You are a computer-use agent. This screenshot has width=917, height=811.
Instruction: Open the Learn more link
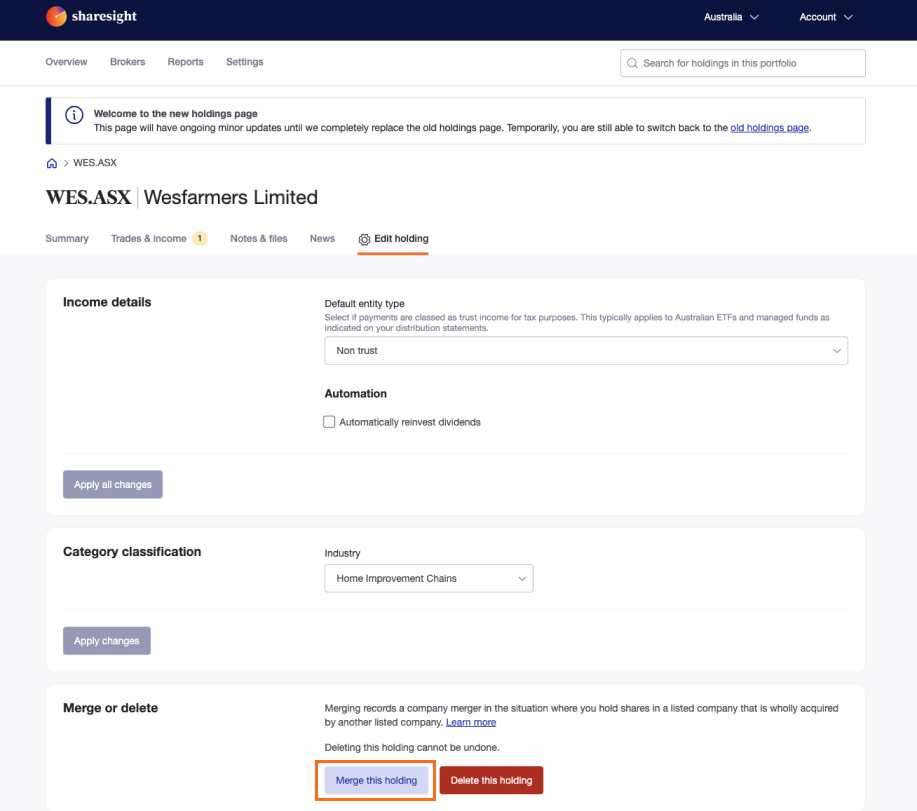tap(471, 722)
